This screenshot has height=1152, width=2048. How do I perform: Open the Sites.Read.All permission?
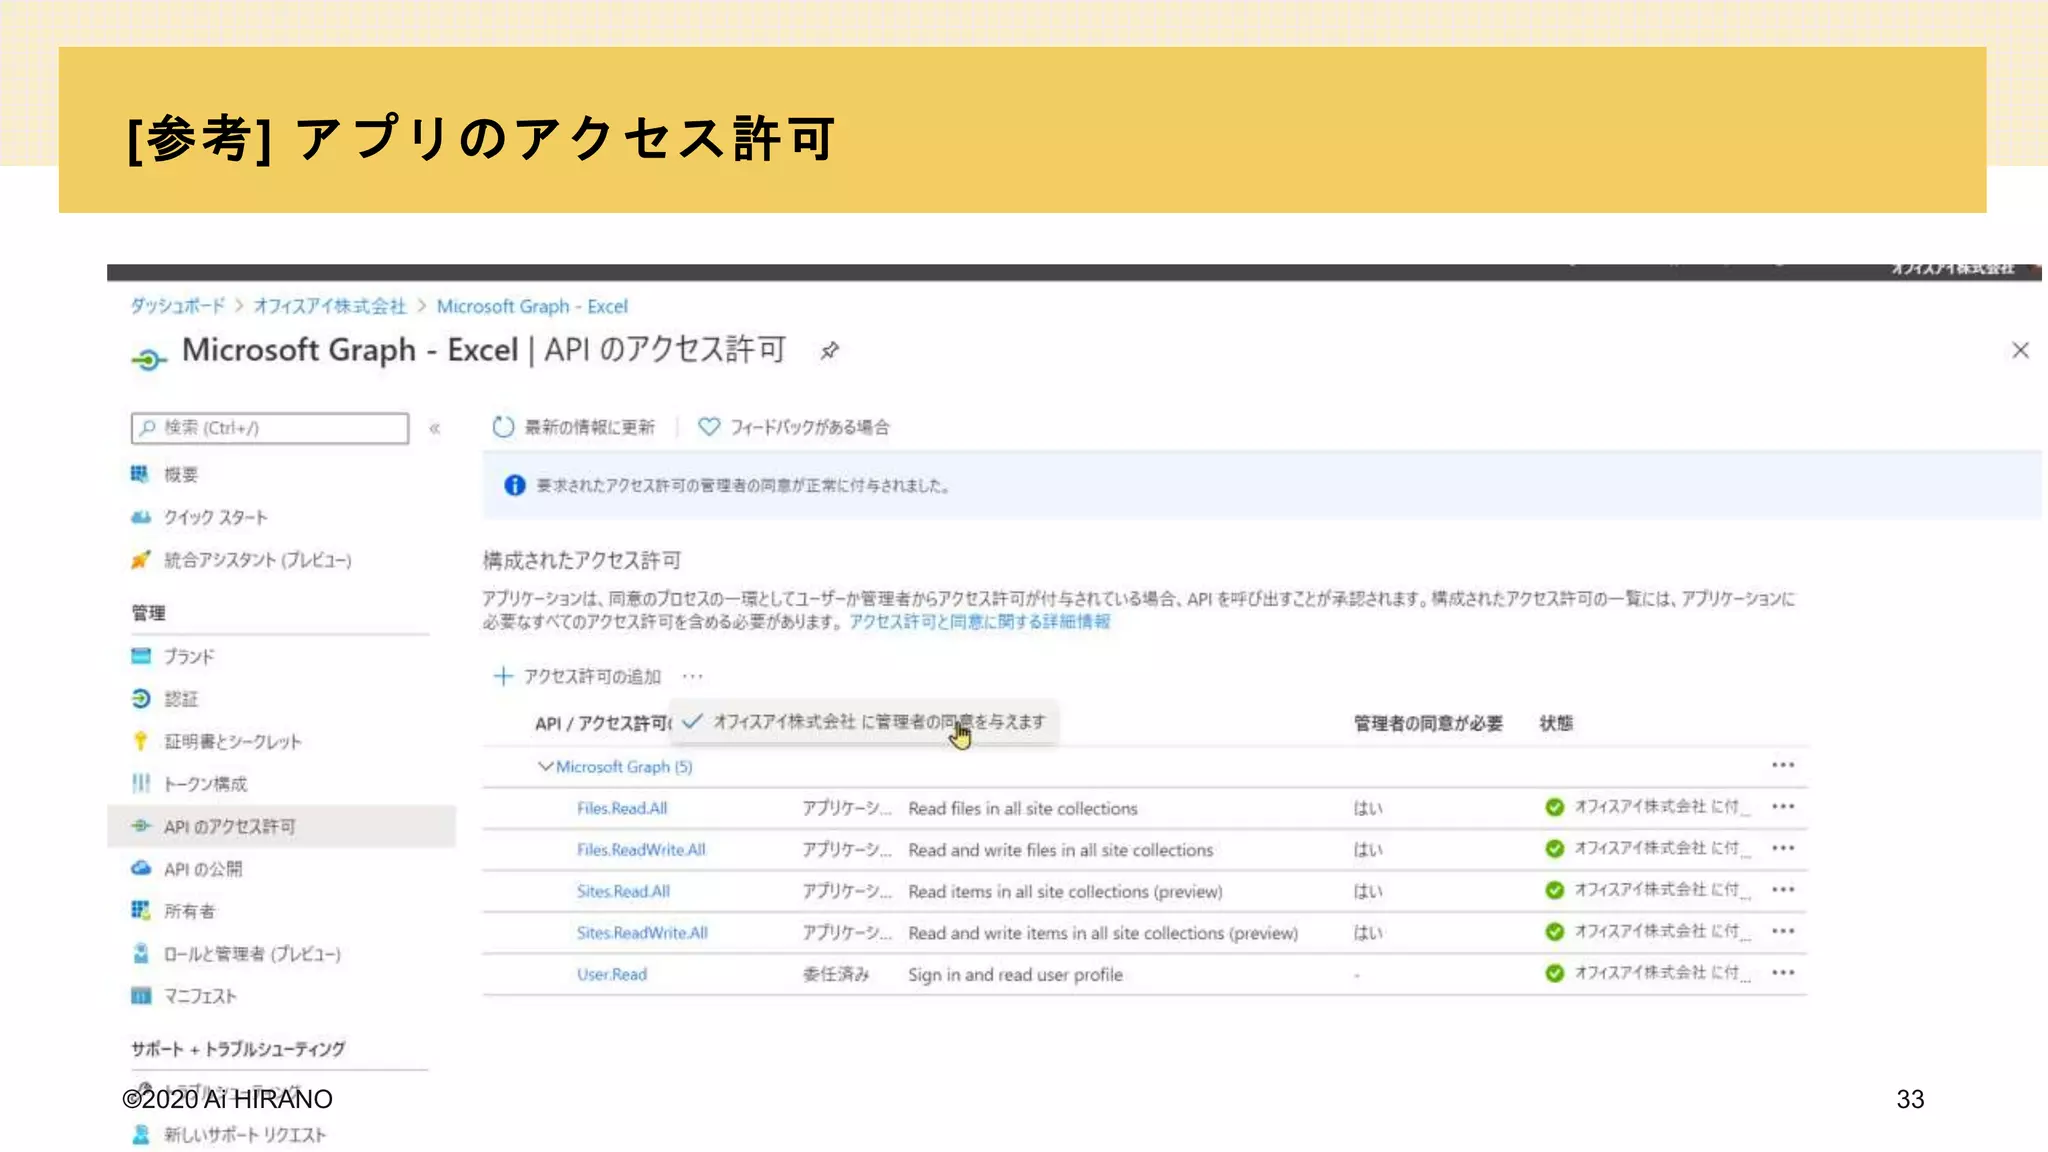point(623,891)
